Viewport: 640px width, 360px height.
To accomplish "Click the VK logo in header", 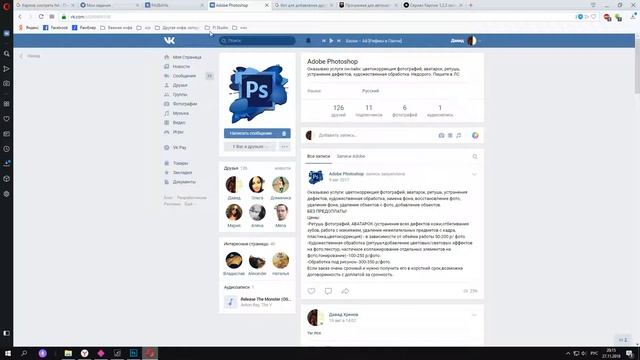I will (169, 40).
